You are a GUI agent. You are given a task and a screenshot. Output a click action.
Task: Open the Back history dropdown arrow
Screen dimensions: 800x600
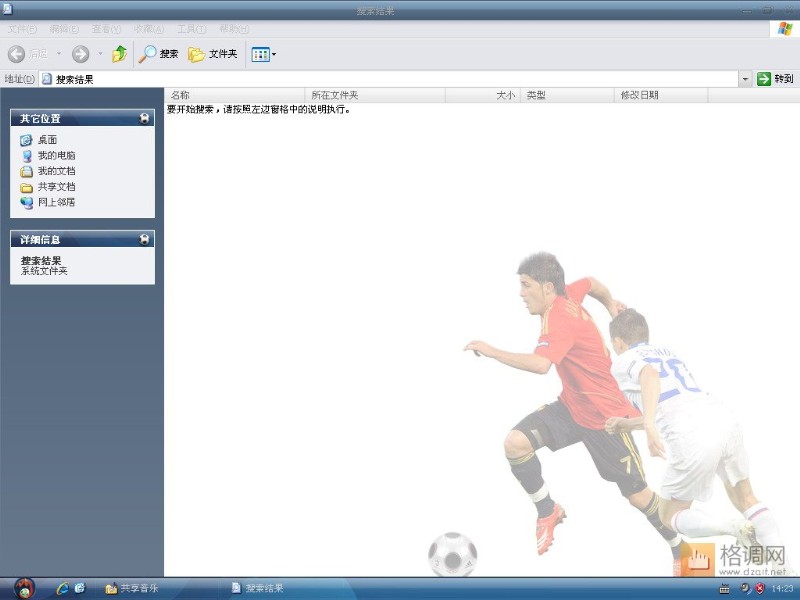tap(59, 54)
